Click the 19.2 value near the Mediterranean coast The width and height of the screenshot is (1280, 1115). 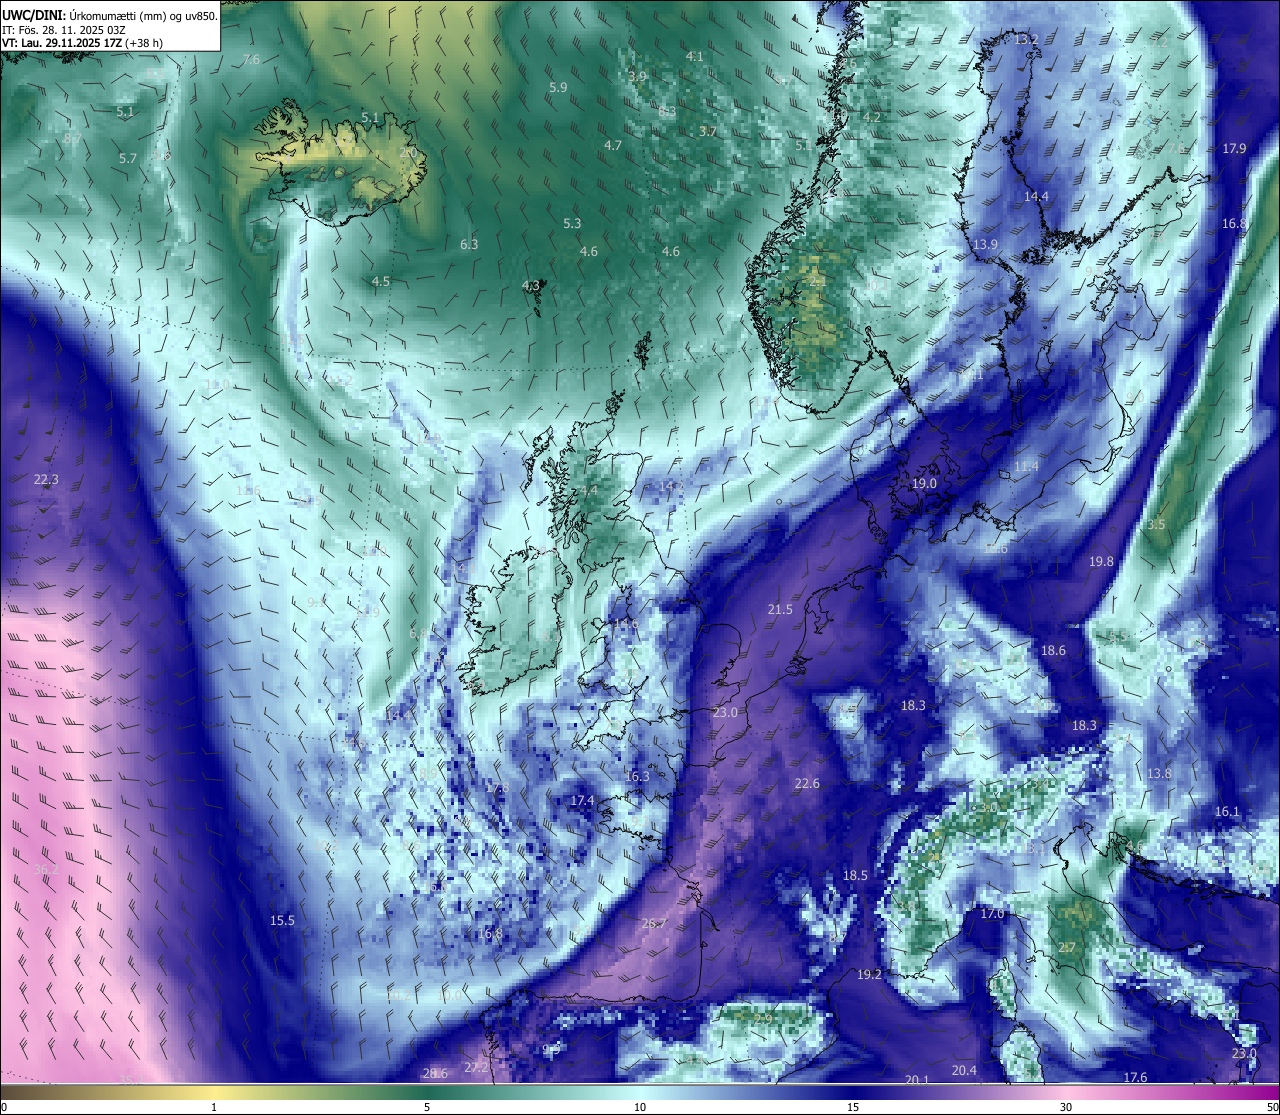point(869,975)
